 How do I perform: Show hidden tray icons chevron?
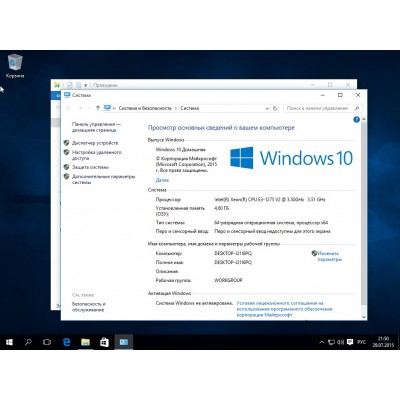point(321,342)
